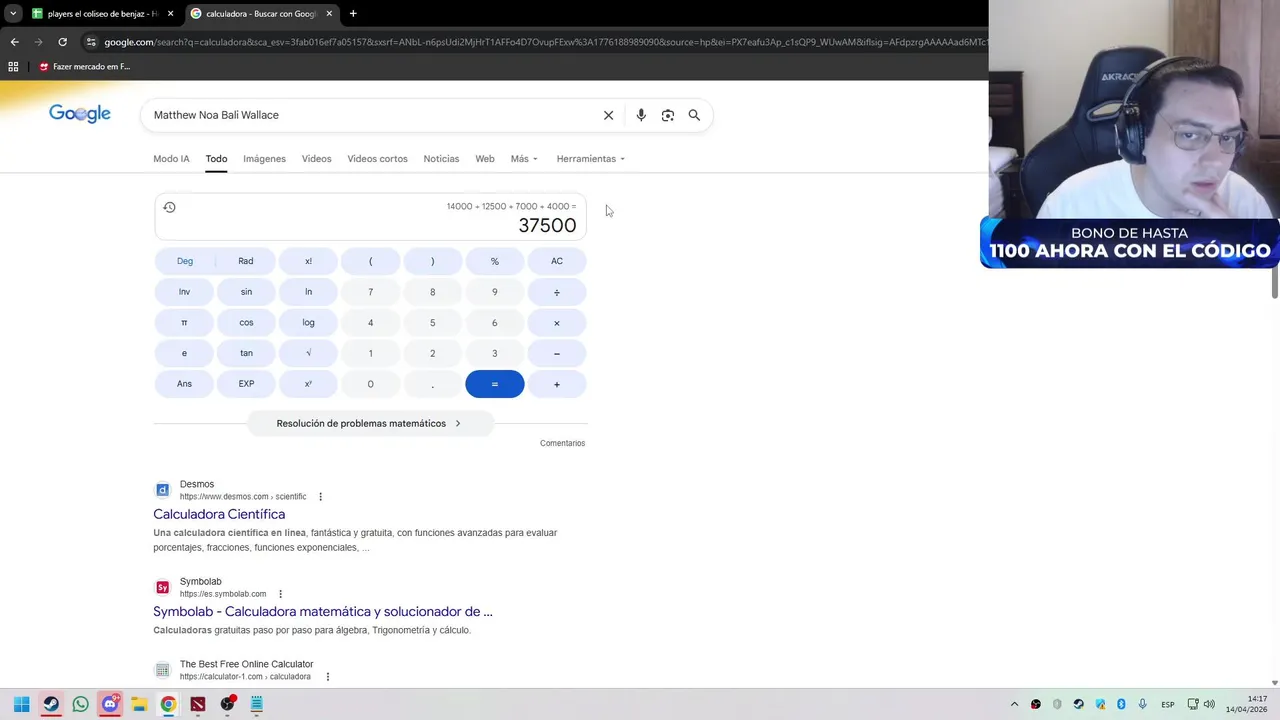This screenshot has width=1280, height=720.
Task: Open search by image camera icon
Action: [x=668, y=115]
